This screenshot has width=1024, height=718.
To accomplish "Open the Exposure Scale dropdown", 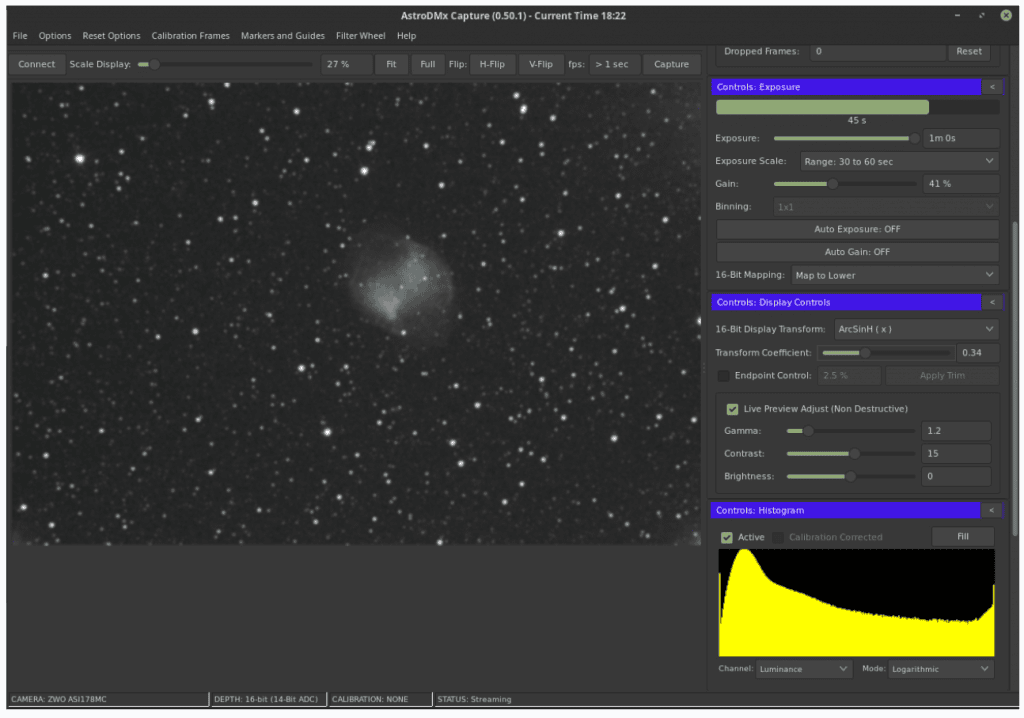I will click(x=898, y=161).
